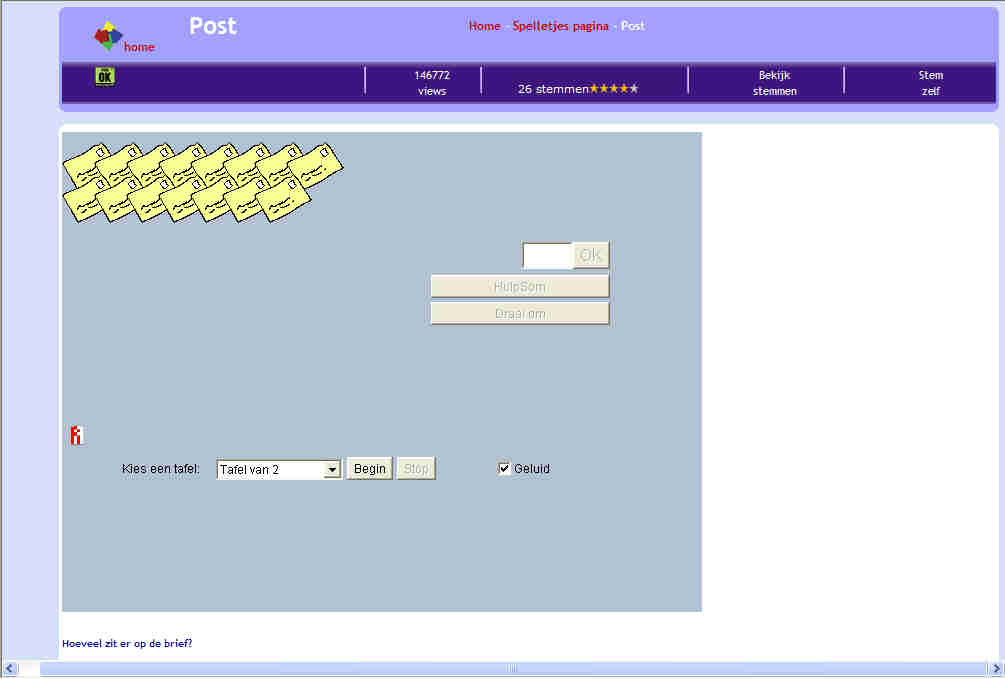The width and height of the screenshot is (1005, 679).
Task: Focus the answer input field beside Ok
Action: tap(547, 256)
